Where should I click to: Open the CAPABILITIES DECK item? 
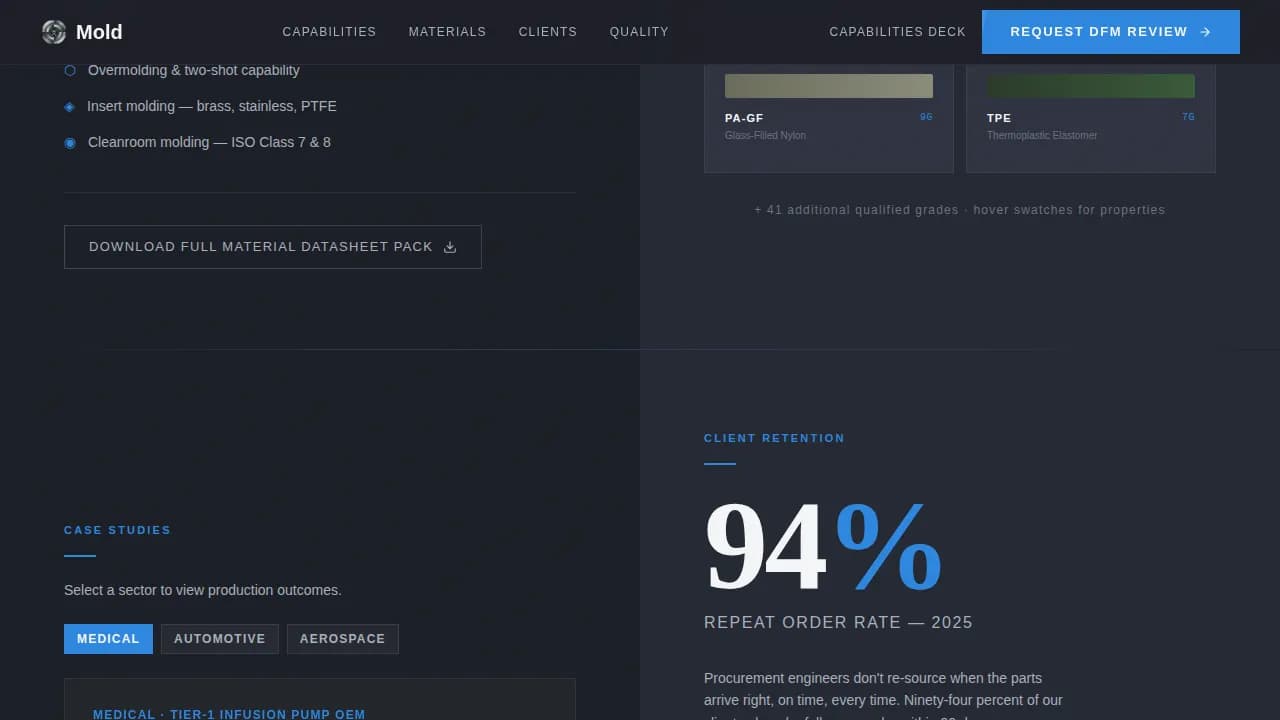[897, 31]
